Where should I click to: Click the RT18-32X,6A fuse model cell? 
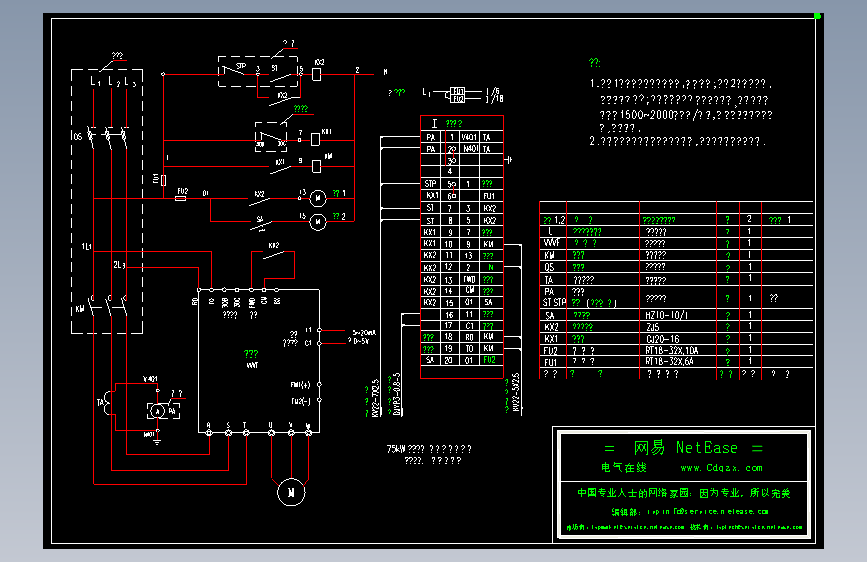[x=669, y=361]
